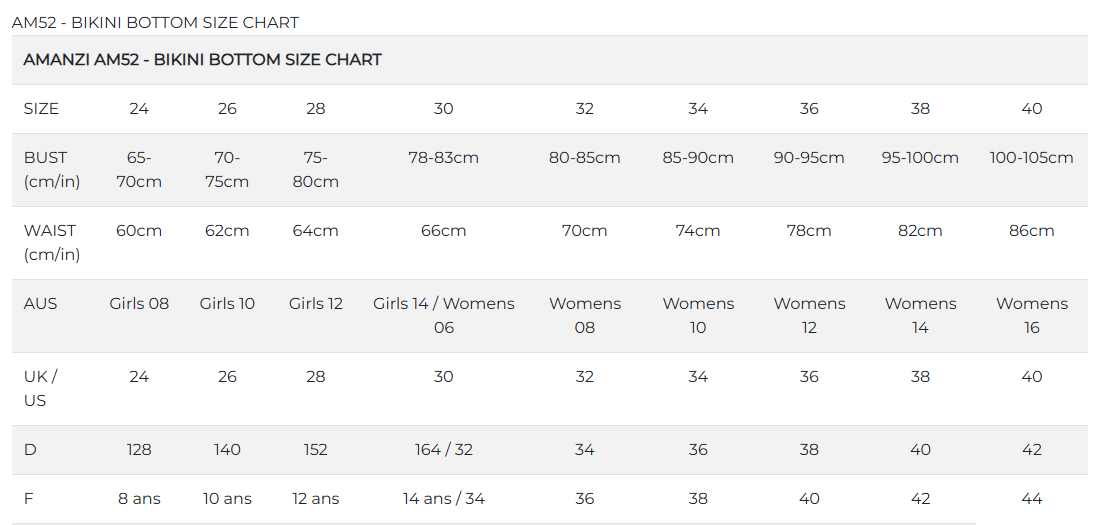Click the 14 ans / 34 cell
This screenshot has width=1100, height=525.
click(x=444, y=499)
